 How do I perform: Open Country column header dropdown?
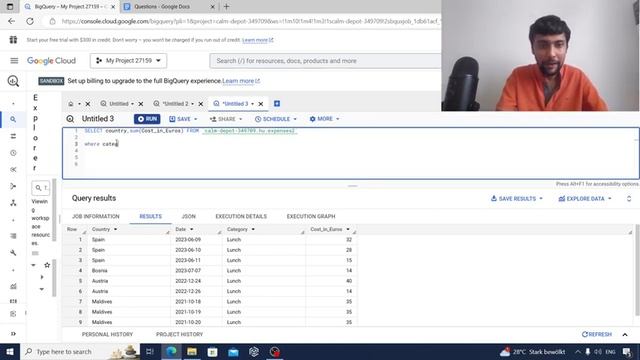(116, 229)
